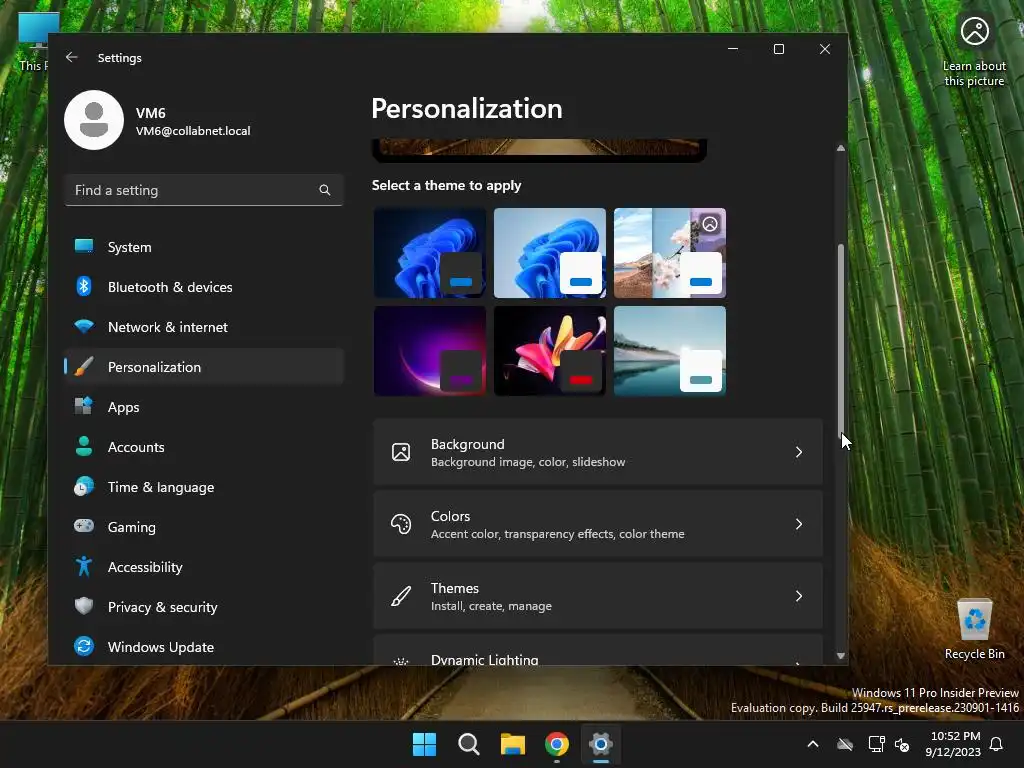
Task: Open Bluetooth & devices category
Action: 204,287
